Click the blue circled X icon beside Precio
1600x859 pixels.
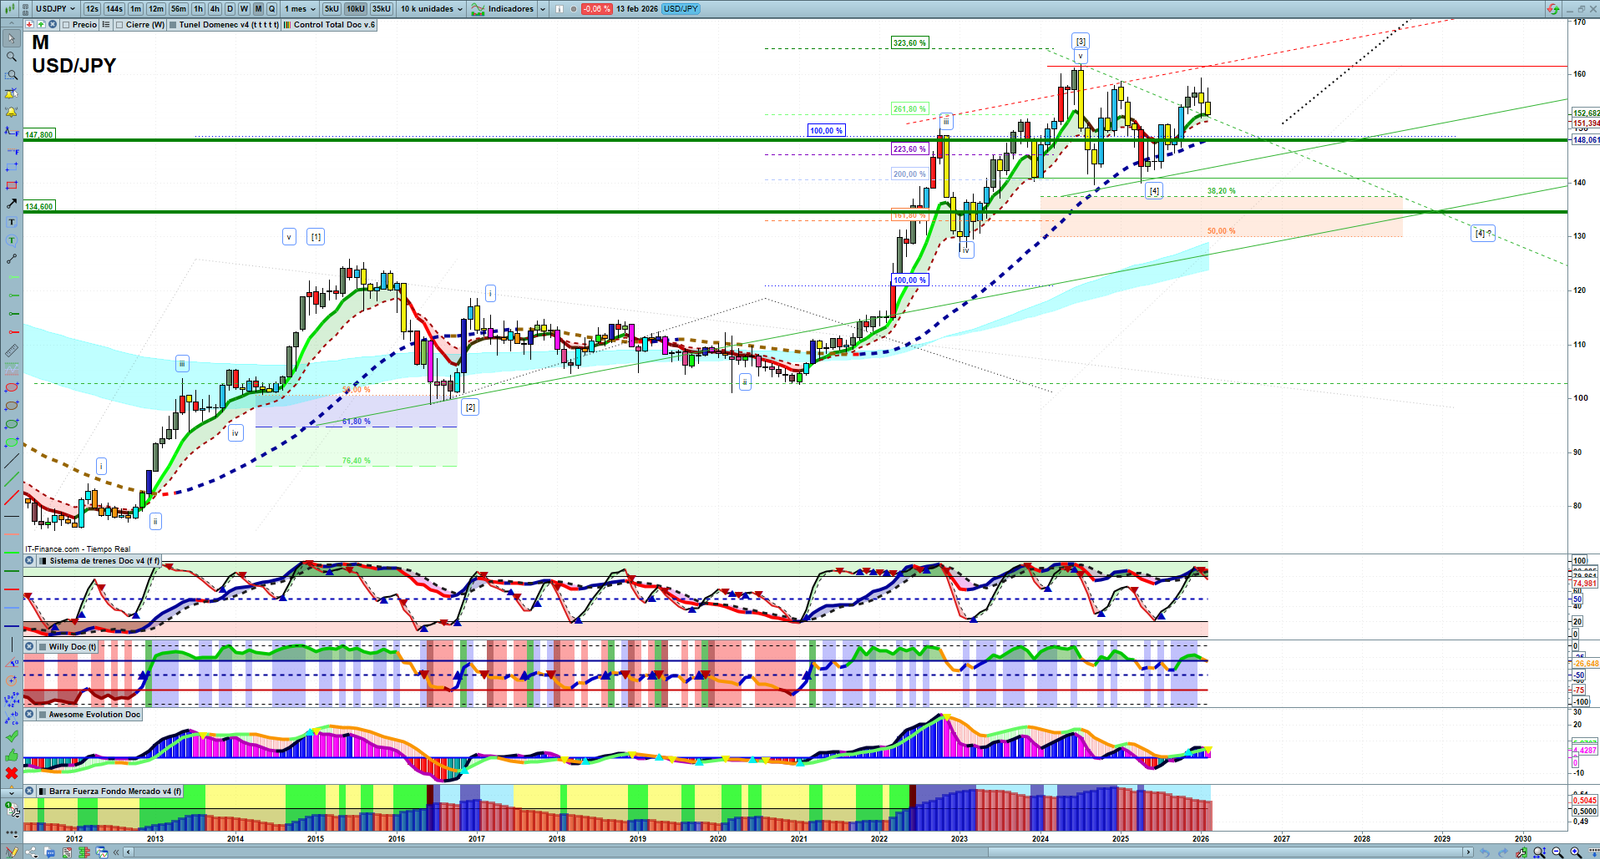coord(53,25)
